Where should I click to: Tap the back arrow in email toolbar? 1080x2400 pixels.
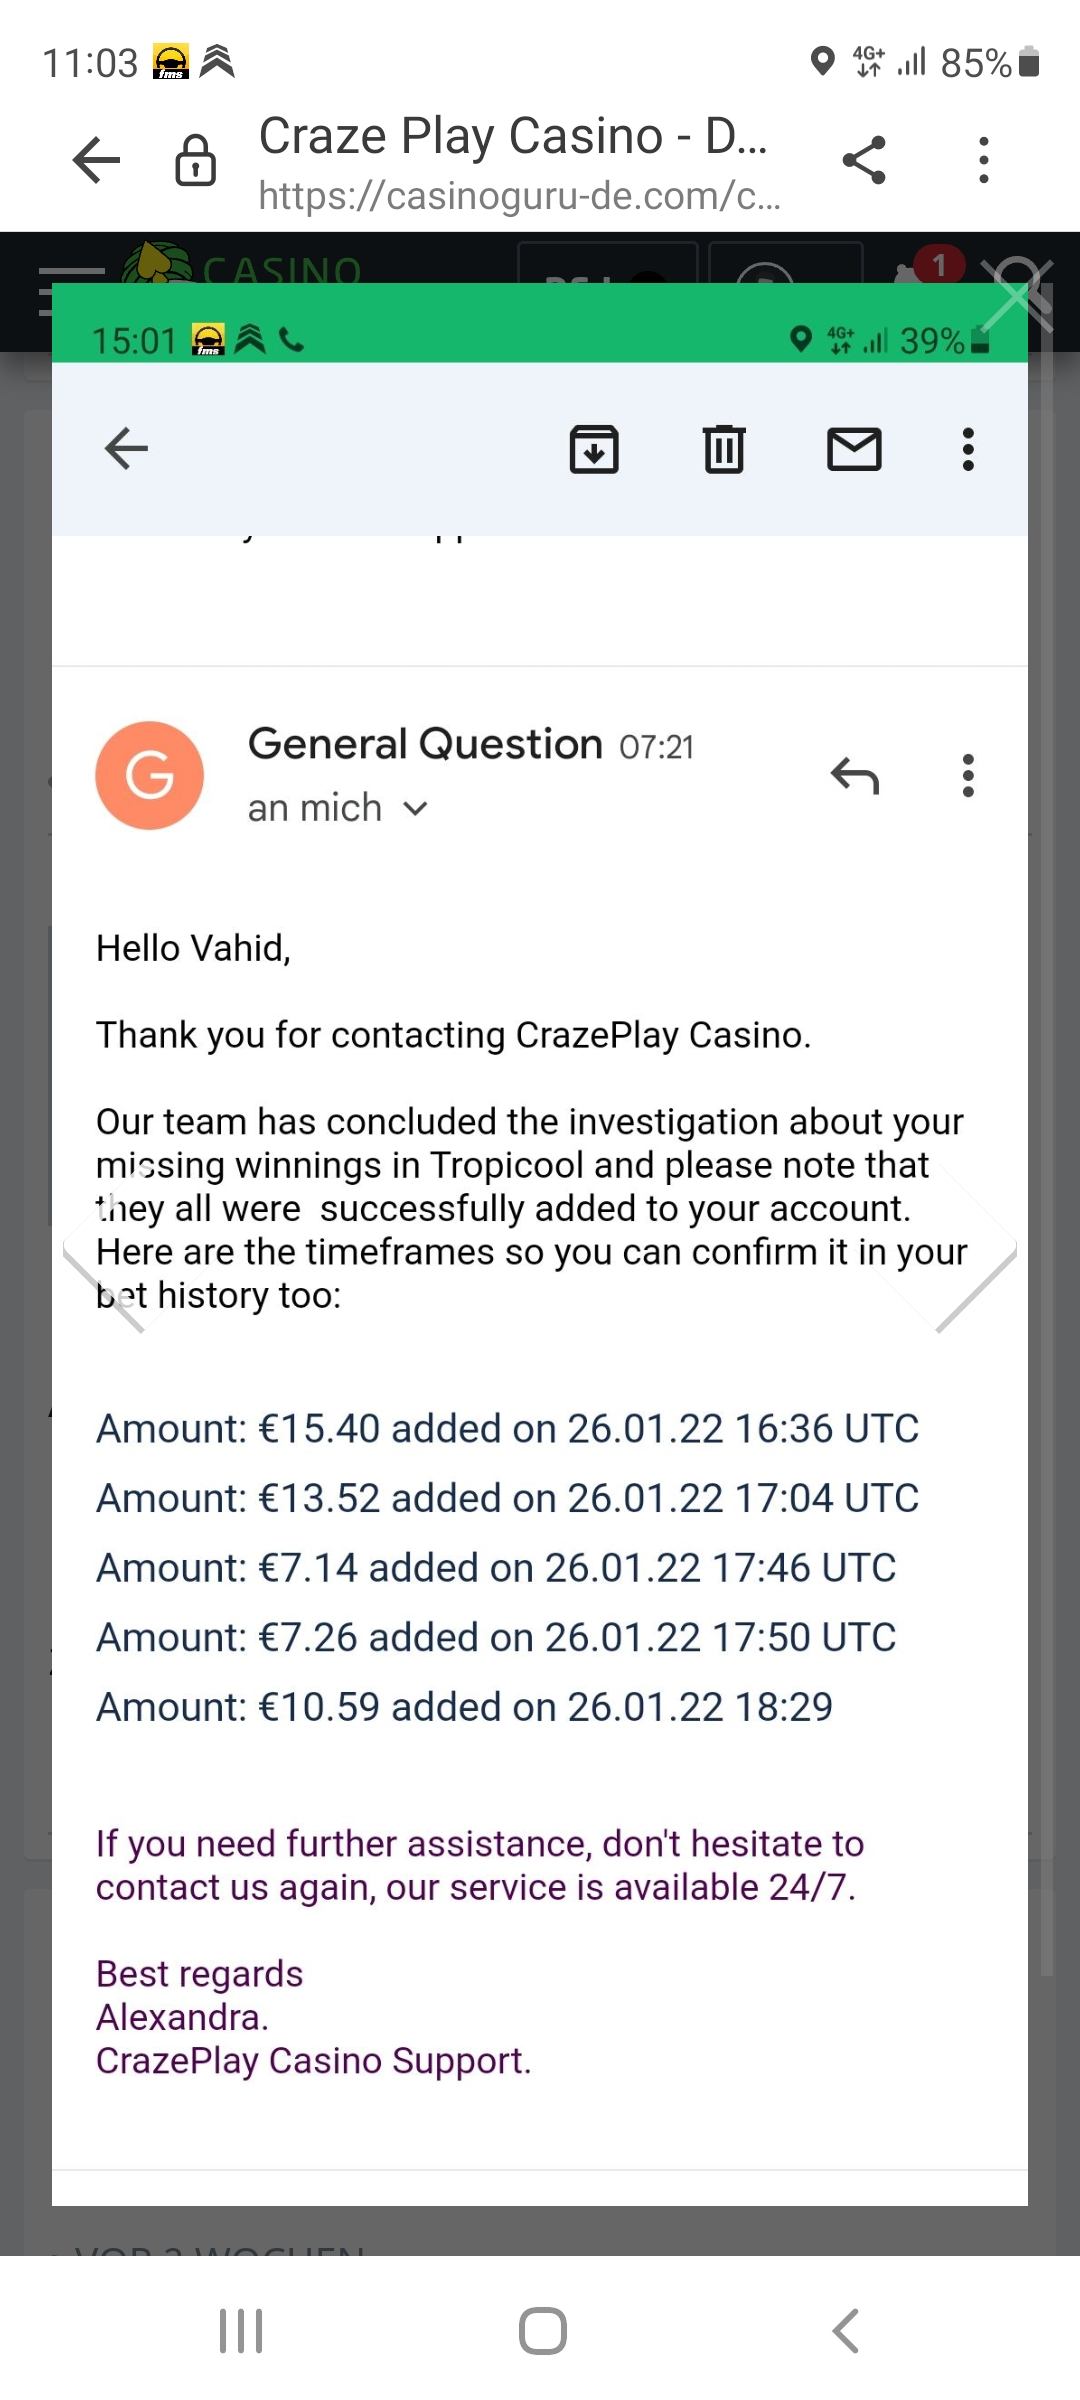126,449
